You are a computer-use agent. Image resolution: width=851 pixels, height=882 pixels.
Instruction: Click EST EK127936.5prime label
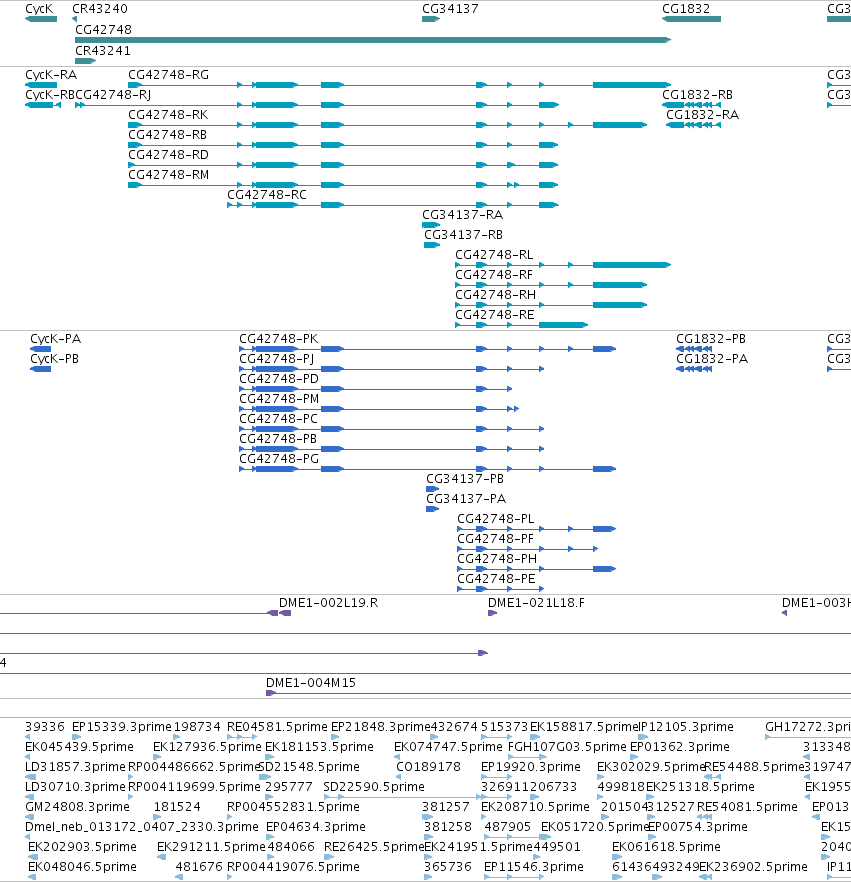[208, 747]
